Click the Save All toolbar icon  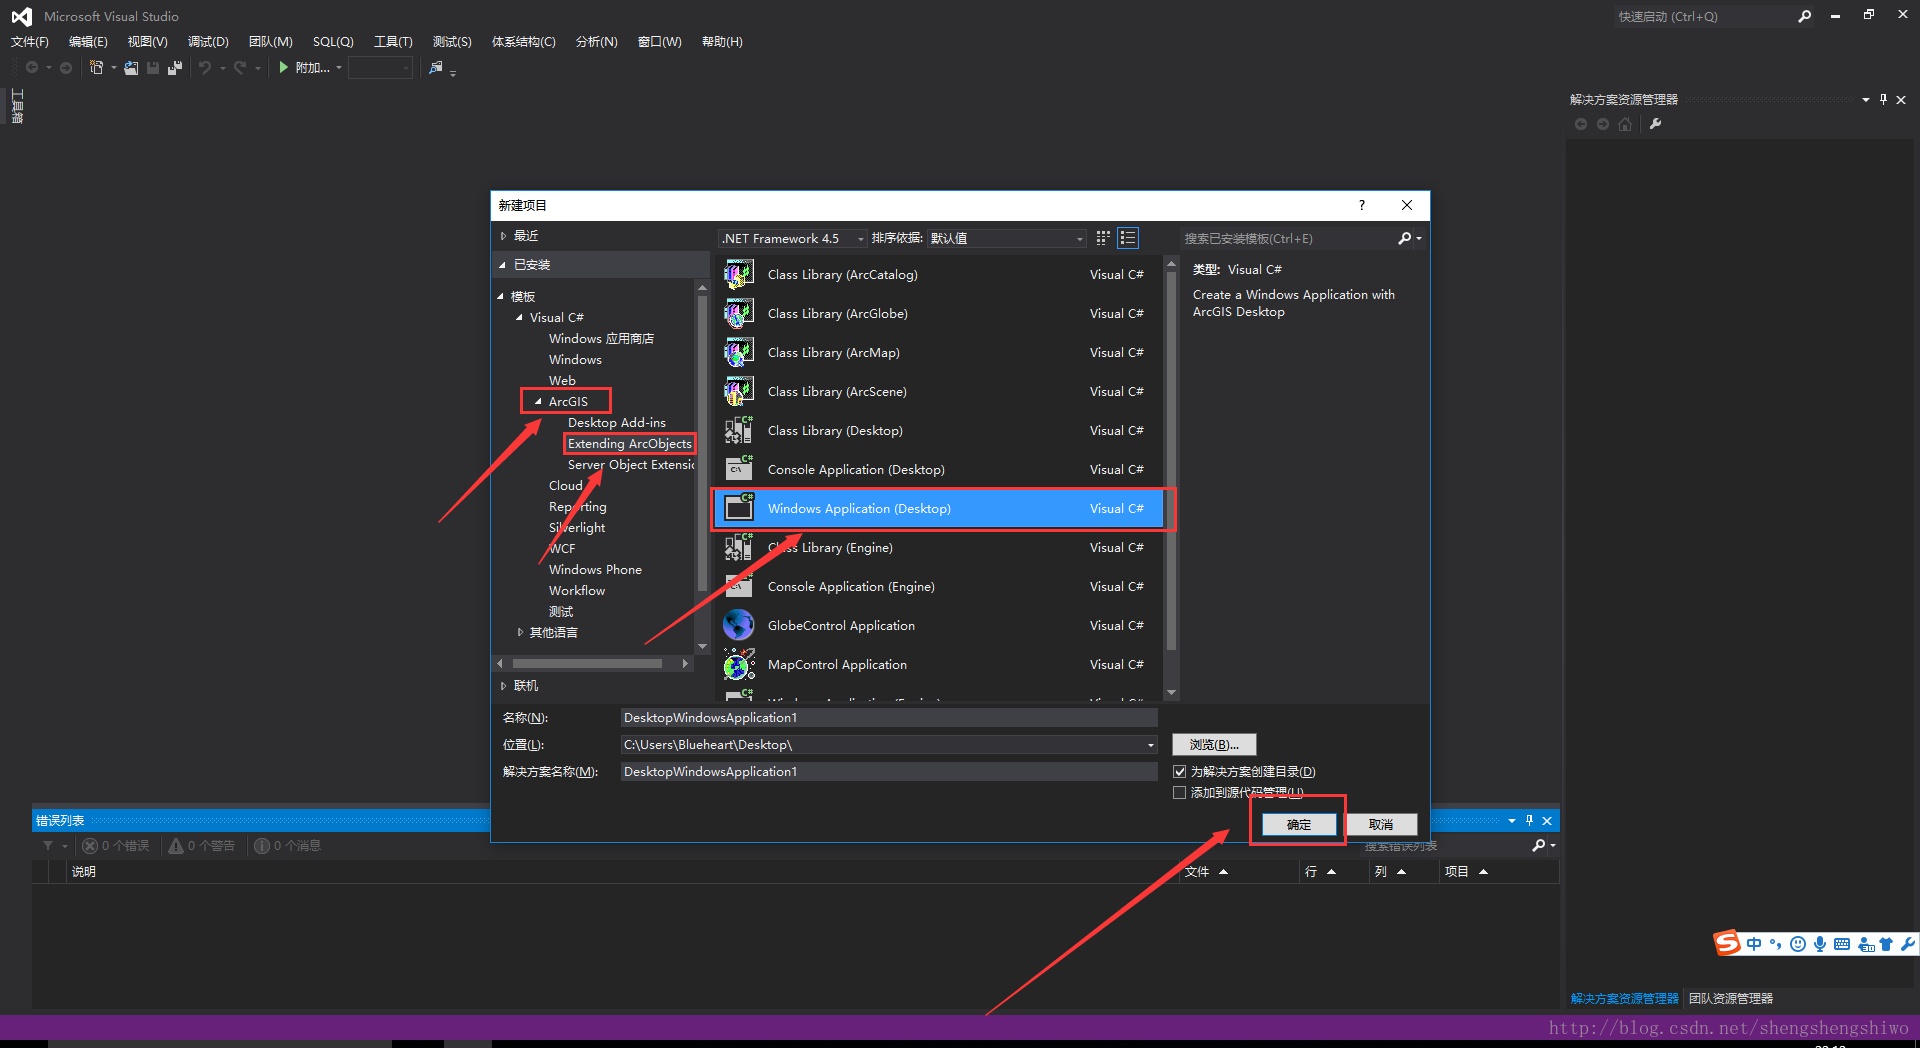(x=174, y=68)
